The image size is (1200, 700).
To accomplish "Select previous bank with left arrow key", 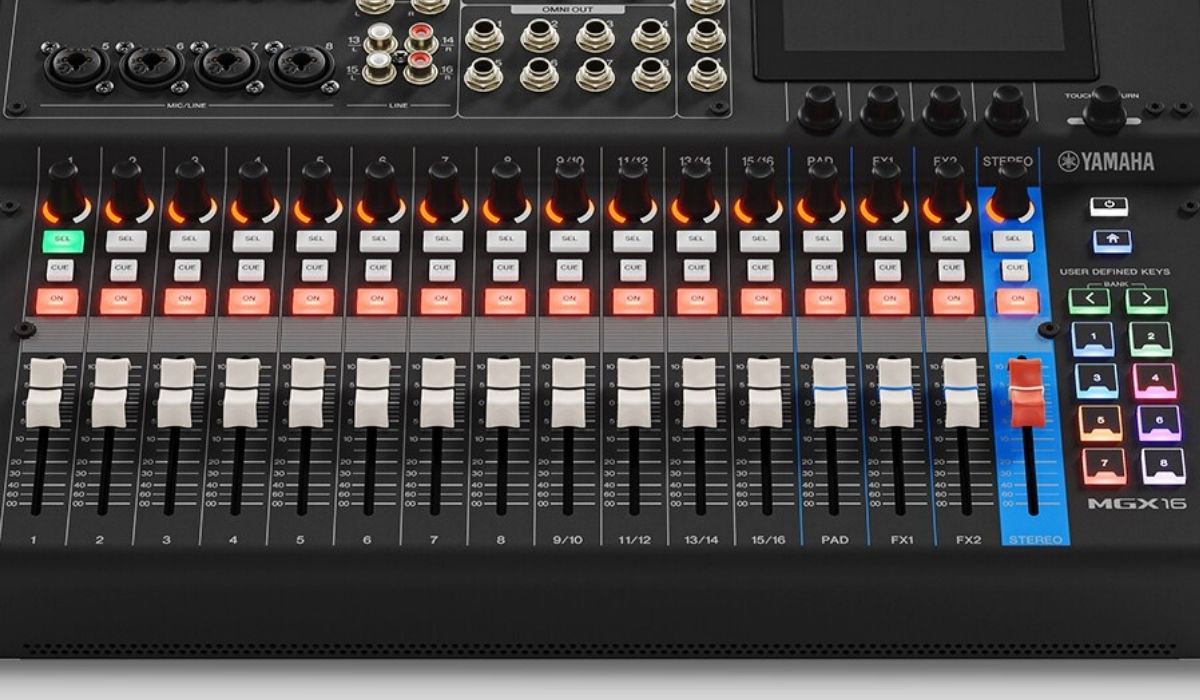I will (1089, 300).
